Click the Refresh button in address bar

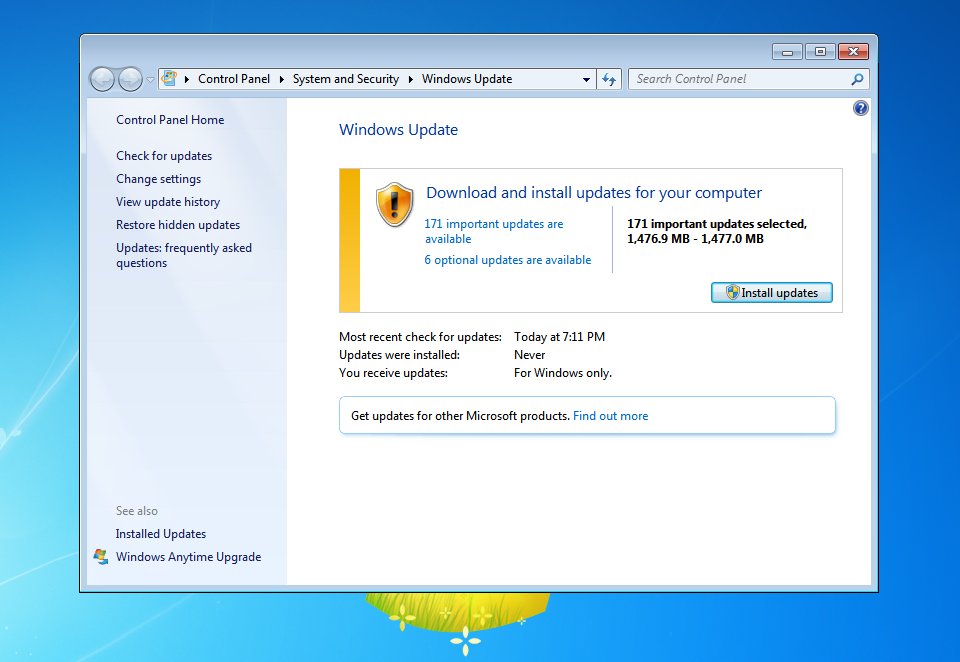609,79
